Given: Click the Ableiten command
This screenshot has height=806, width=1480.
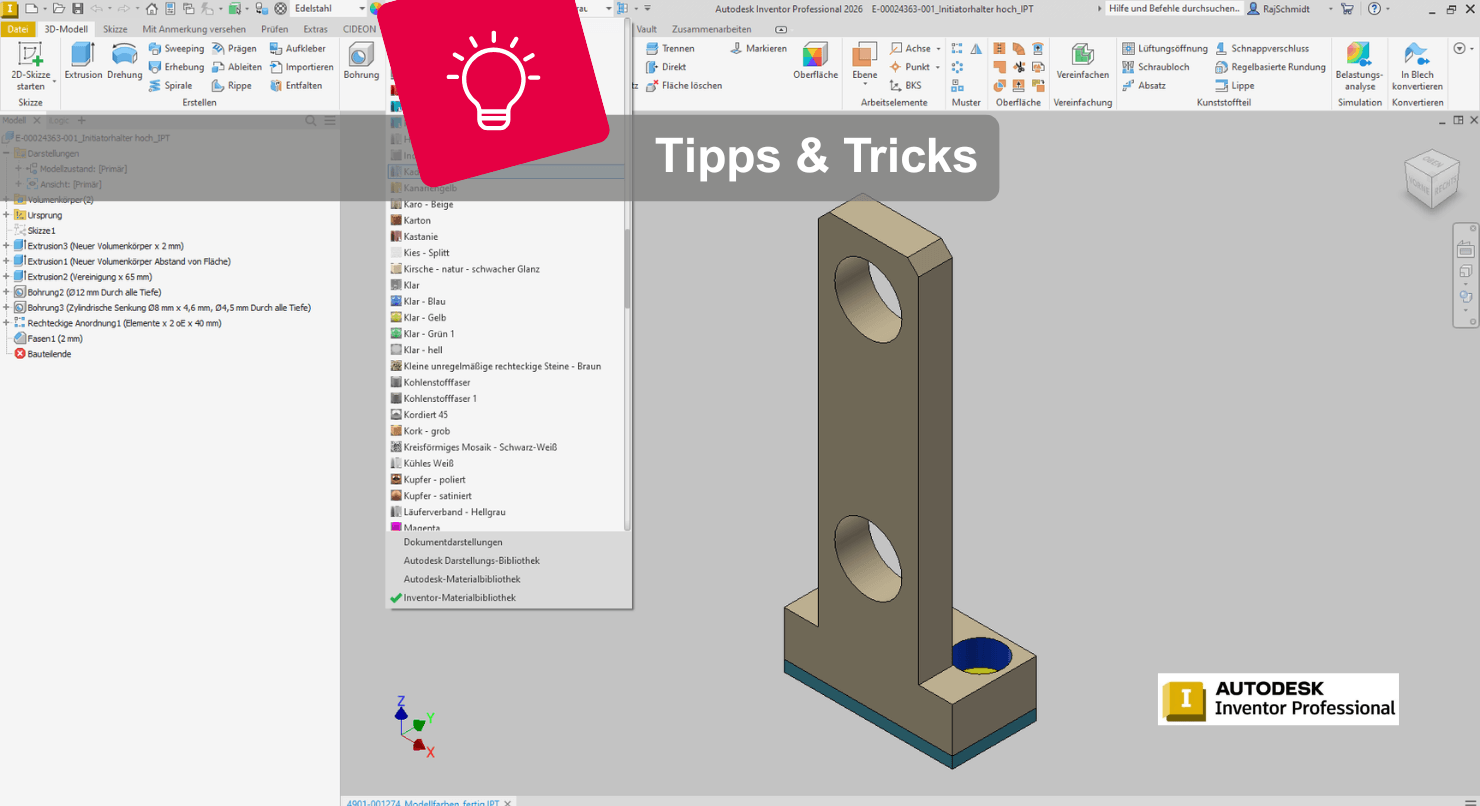Looking at the screenshot, I should click(237, 67).
